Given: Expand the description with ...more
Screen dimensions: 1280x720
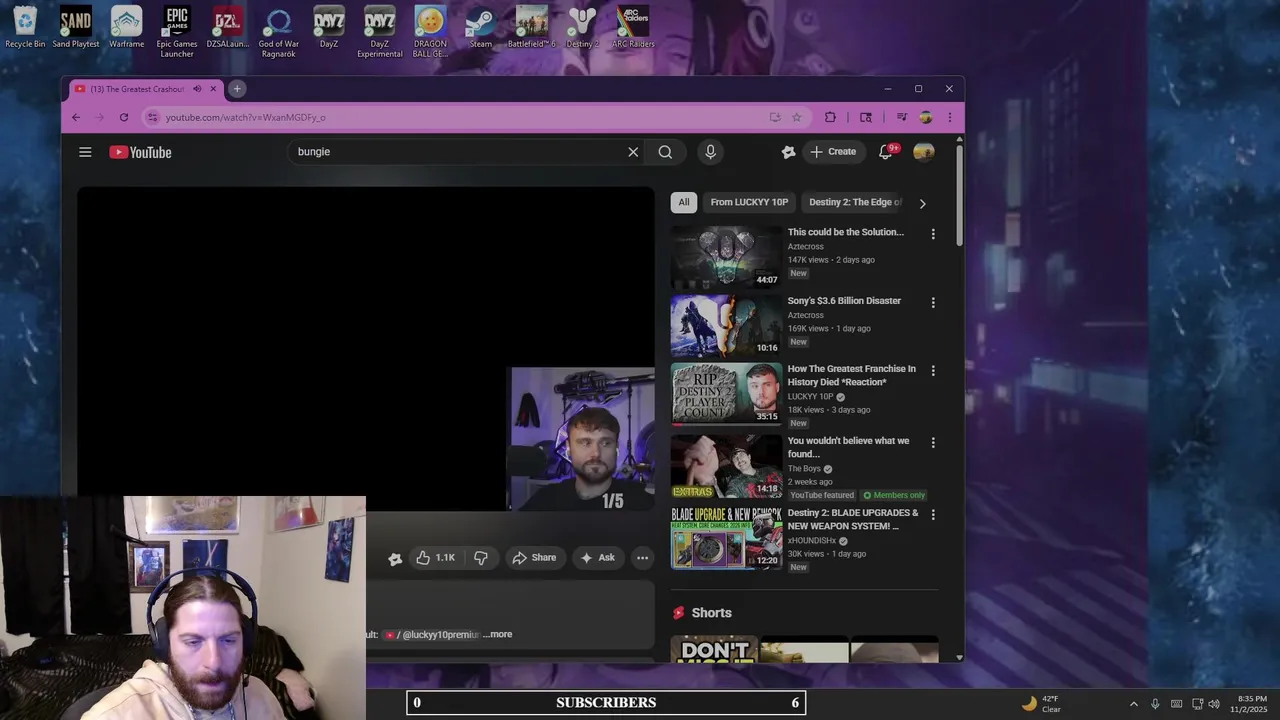Looking at the screenshot, I should pyautogui.click(x=498, y=634).
